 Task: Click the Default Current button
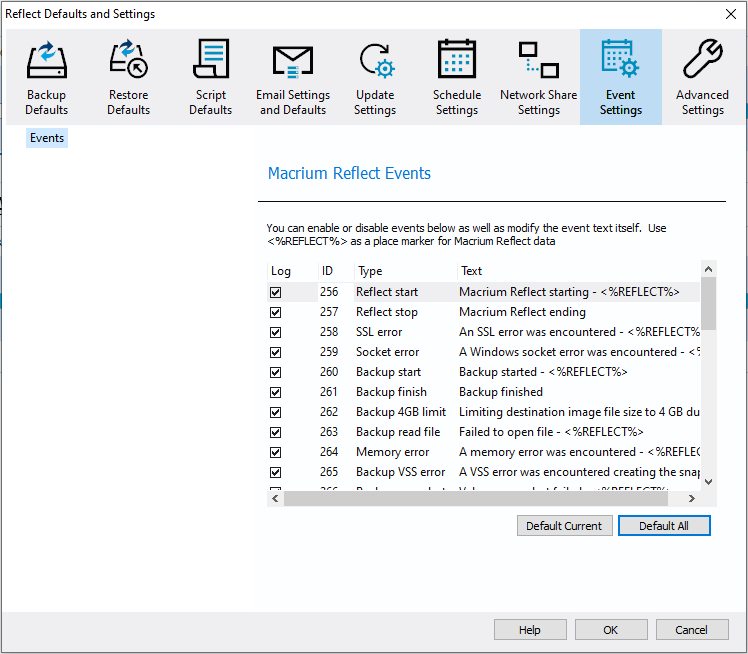(x=564, y=526)
